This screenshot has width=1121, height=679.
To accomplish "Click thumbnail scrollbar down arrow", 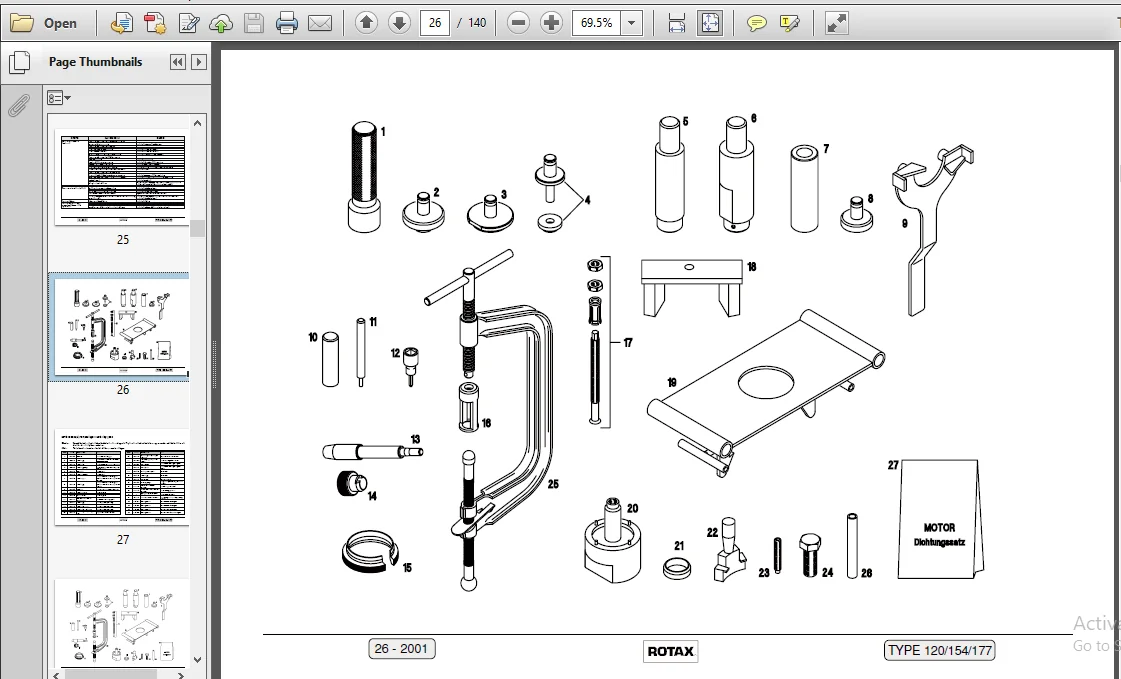I will tap(198, 660).
